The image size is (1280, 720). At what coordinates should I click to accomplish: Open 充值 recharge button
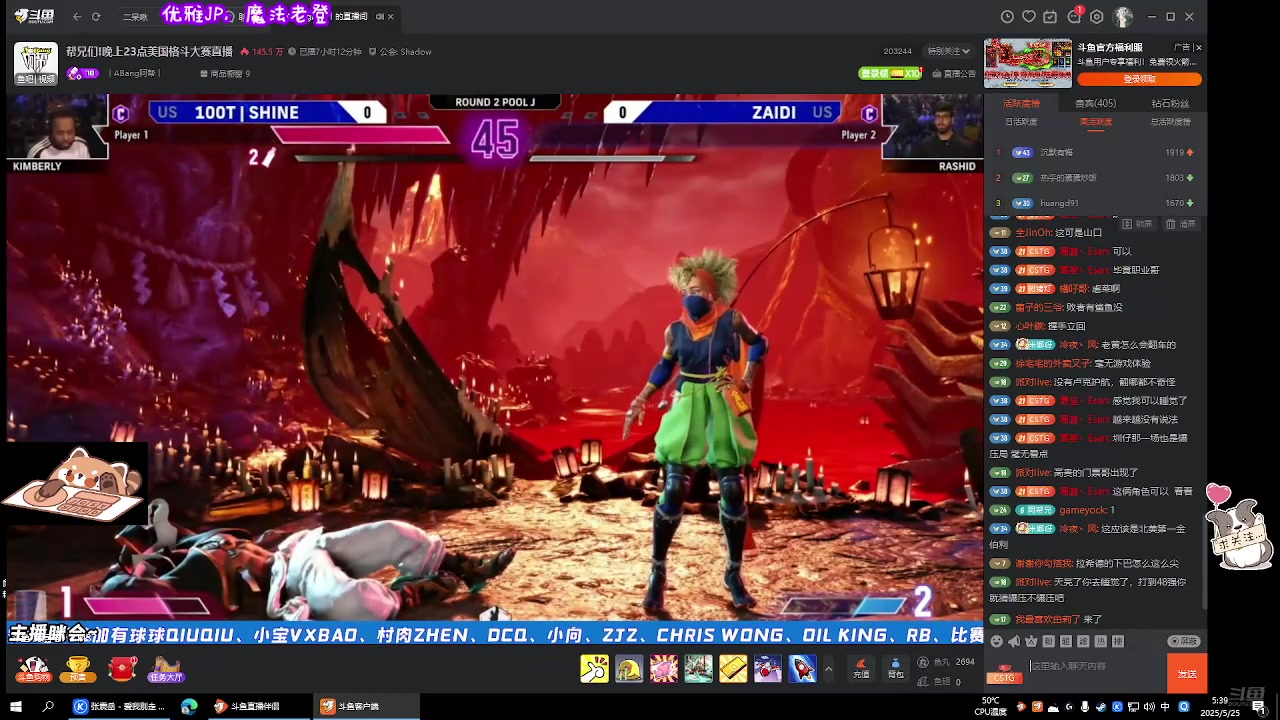point(861,668)
